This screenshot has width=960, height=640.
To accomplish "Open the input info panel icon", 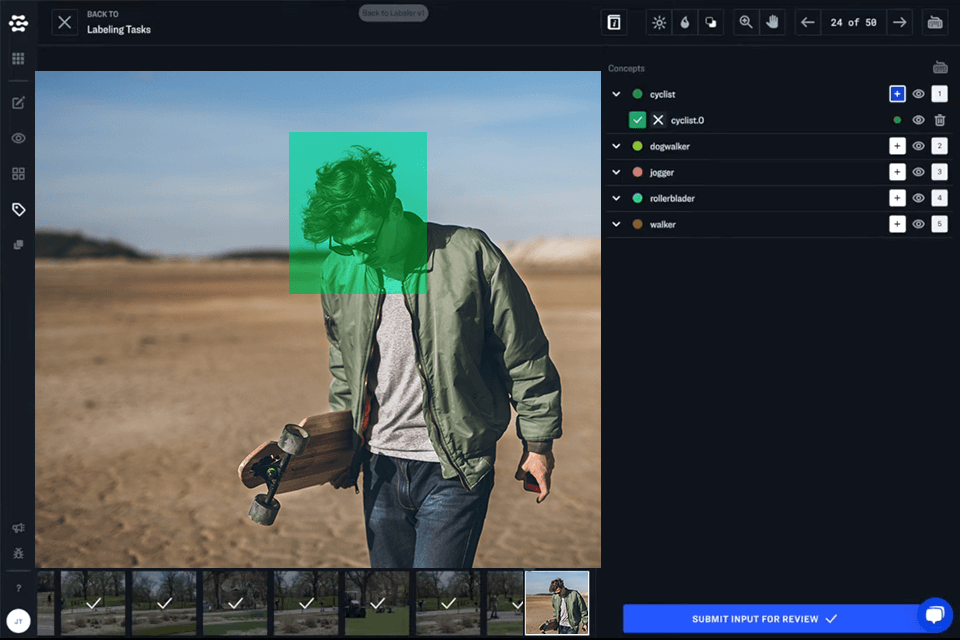I will [x=613, y=23].
